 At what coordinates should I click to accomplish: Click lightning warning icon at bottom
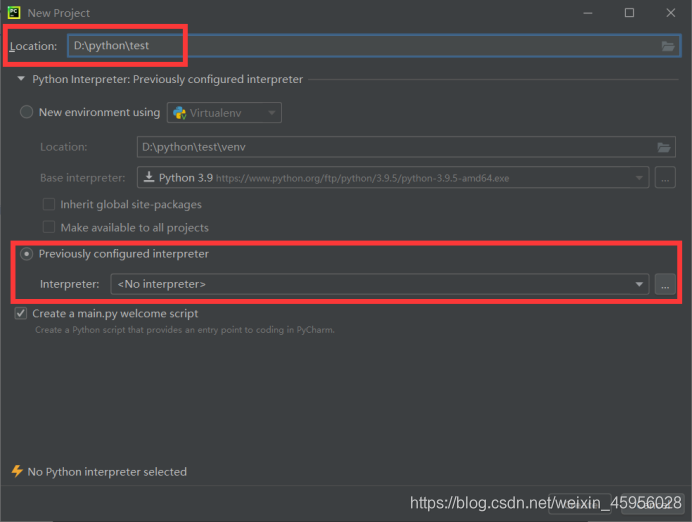click(17, 471)
